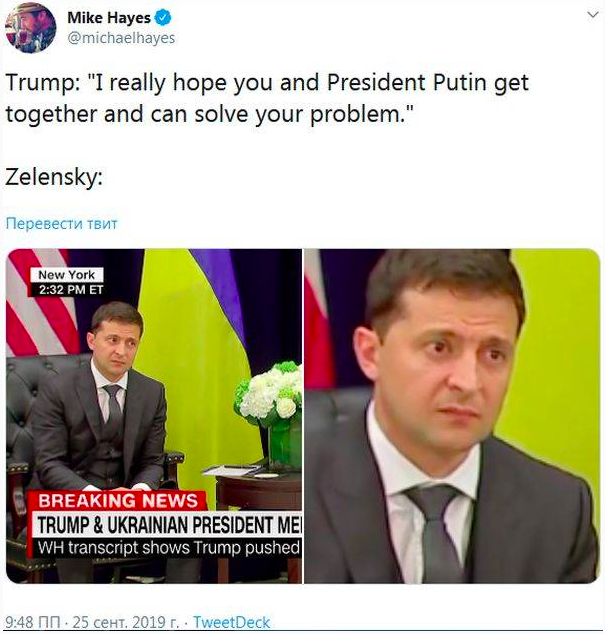Click the 25 сент. 2019 г. date

125,622
